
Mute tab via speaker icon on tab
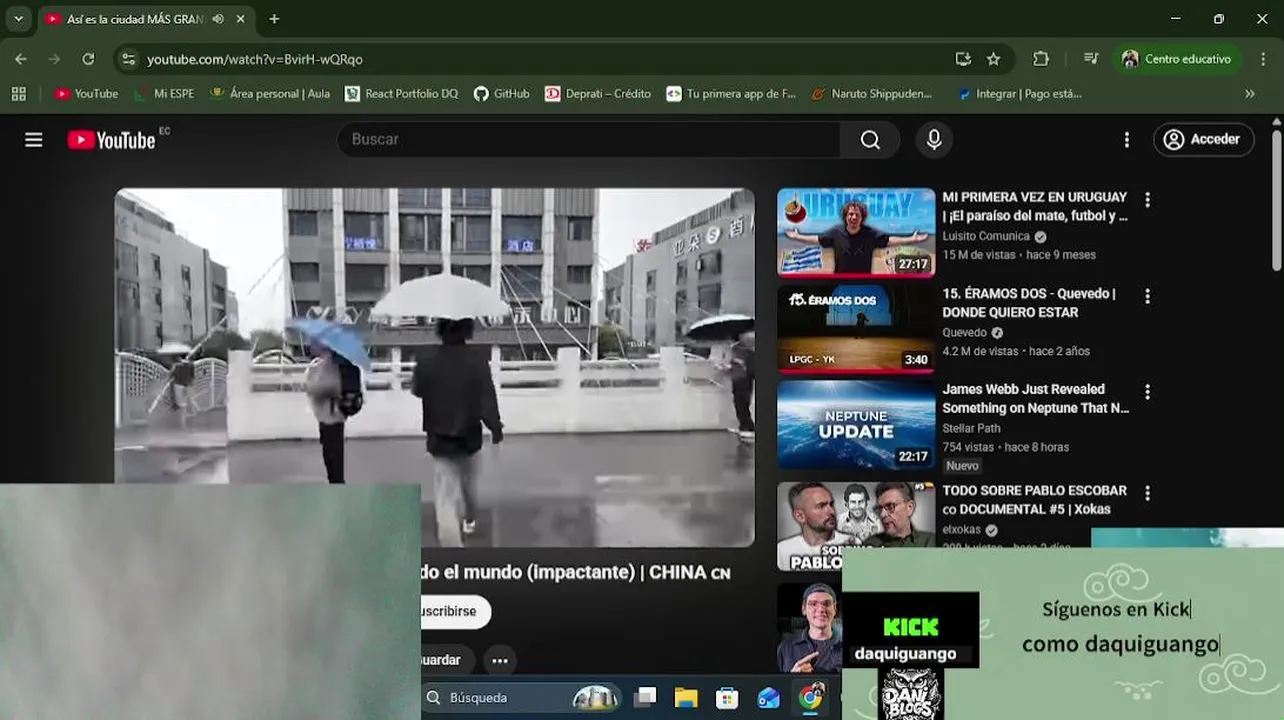click(x=218, y=19)
